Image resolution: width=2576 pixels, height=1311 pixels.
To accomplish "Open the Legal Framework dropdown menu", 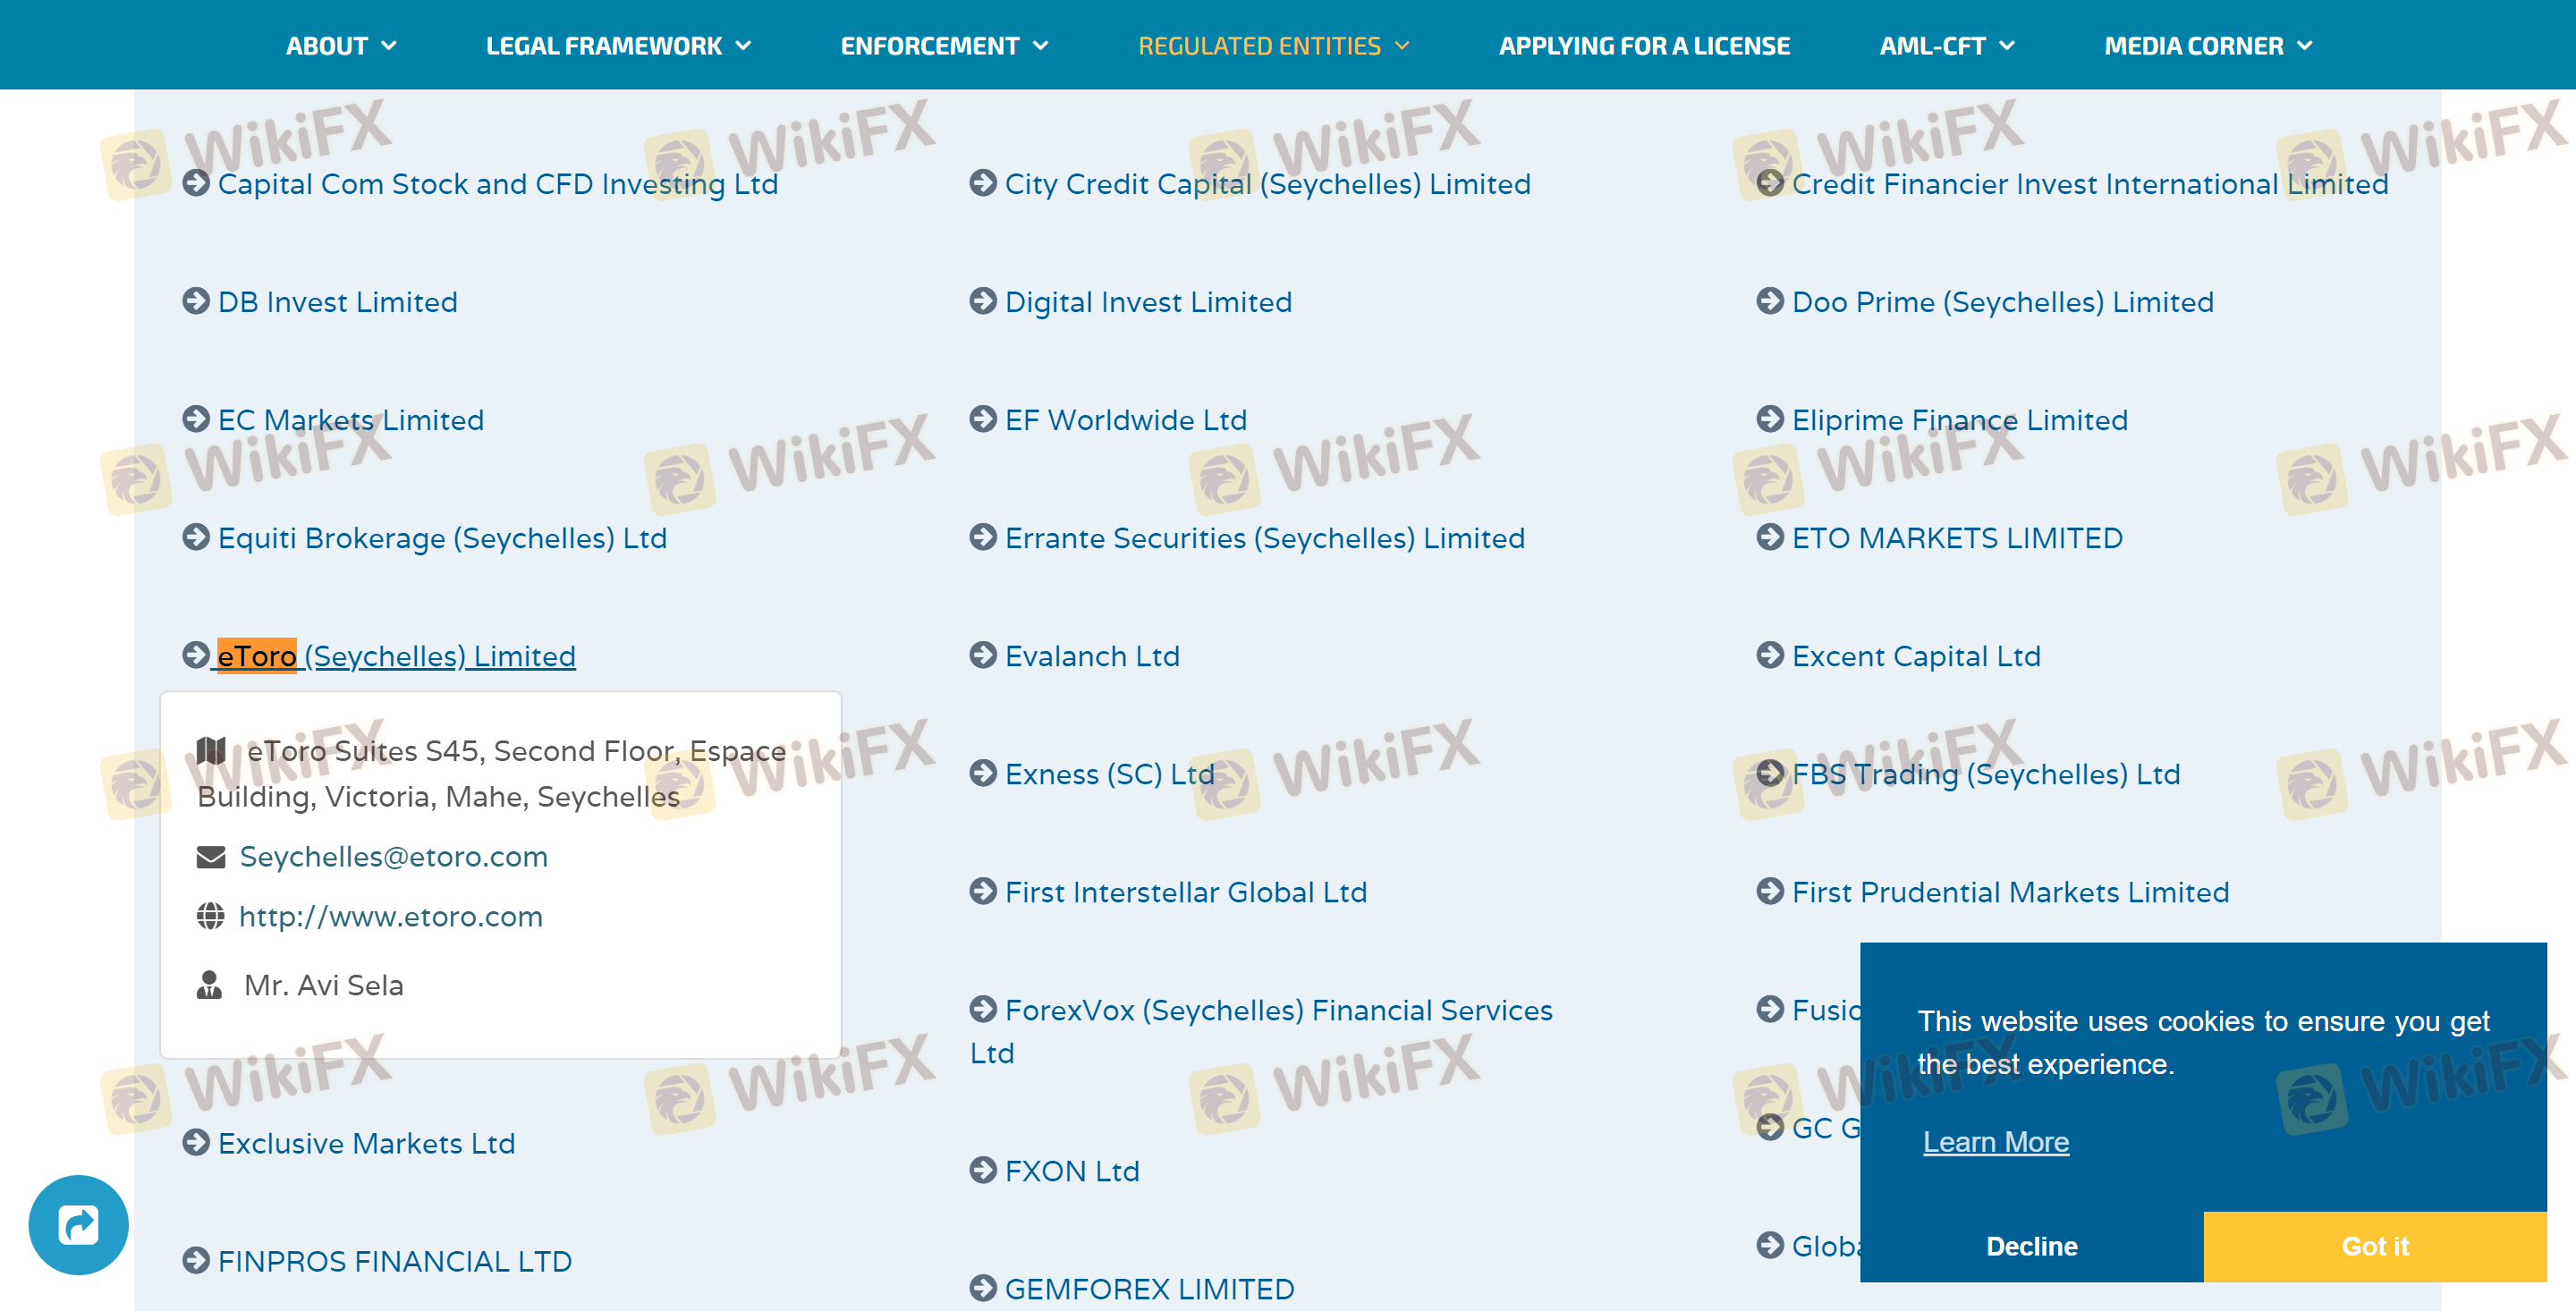I will tap(618, 46).
